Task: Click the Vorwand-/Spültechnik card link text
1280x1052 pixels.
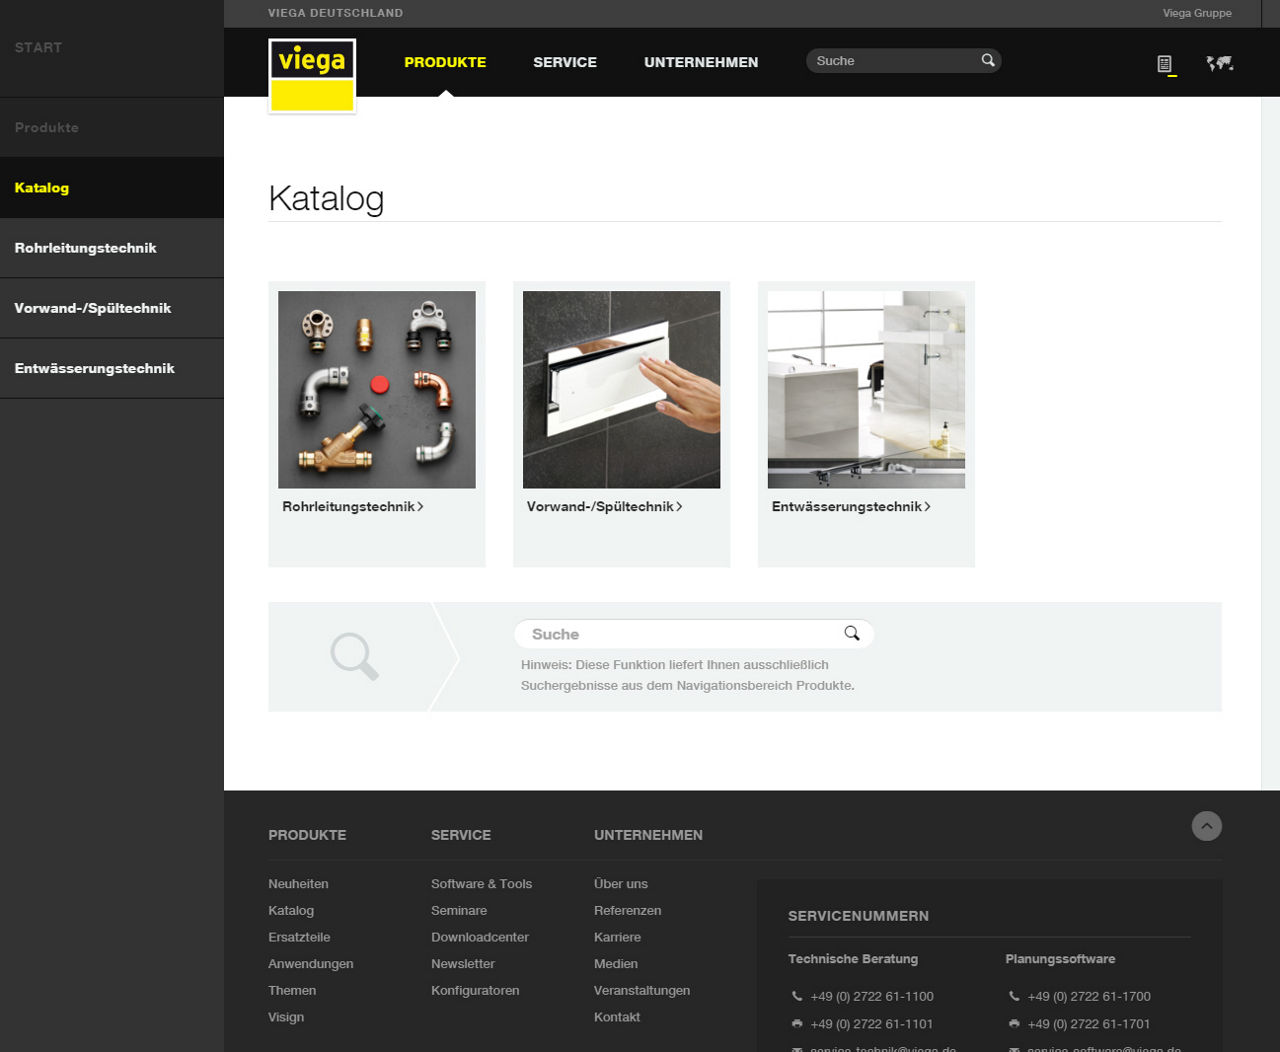Action: coord(600,507)
